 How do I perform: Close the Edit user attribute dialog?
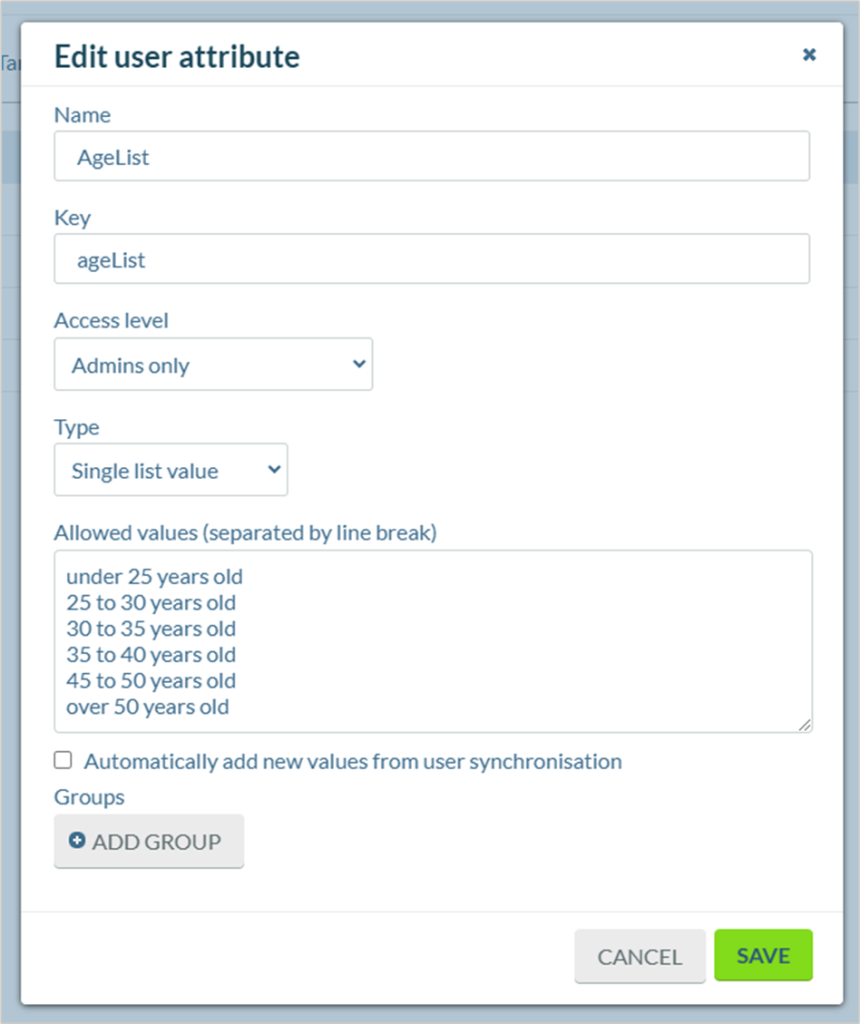pos(809,54)
